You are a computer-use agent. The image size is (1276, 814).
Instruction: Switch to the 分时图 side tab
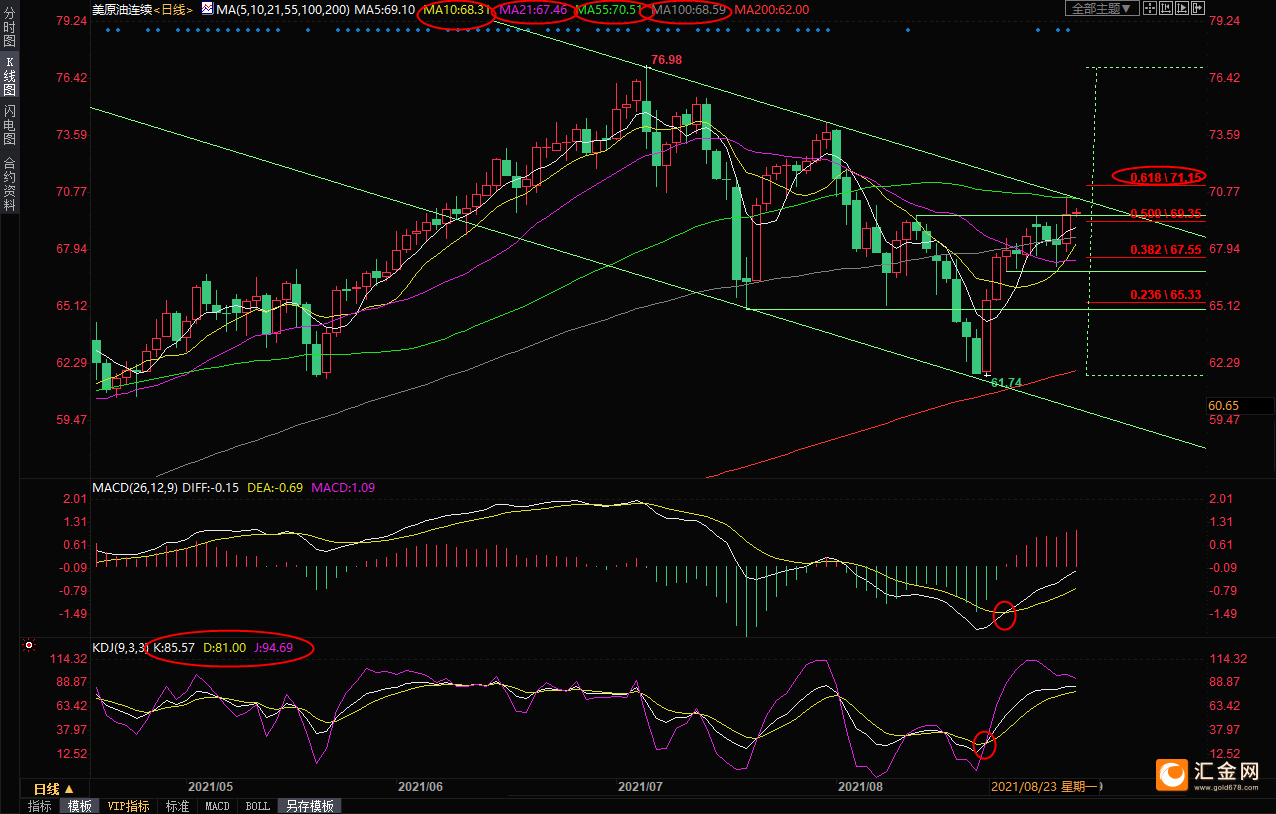(x=9, y=25)
